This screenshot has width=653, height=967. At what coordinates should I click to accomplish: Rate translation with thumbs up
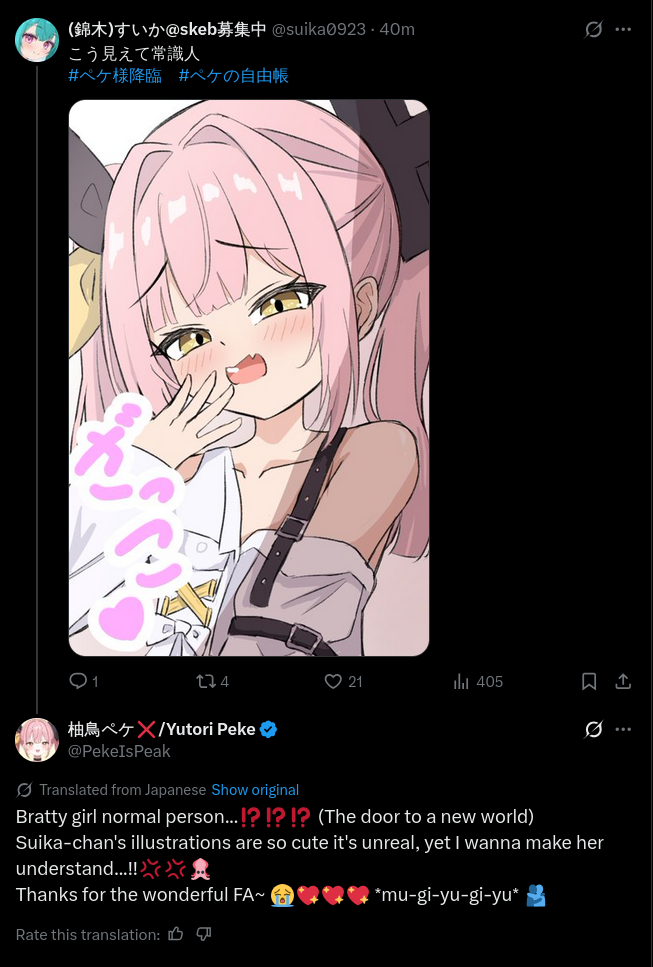pyautogui.click(x=176, y=934)
